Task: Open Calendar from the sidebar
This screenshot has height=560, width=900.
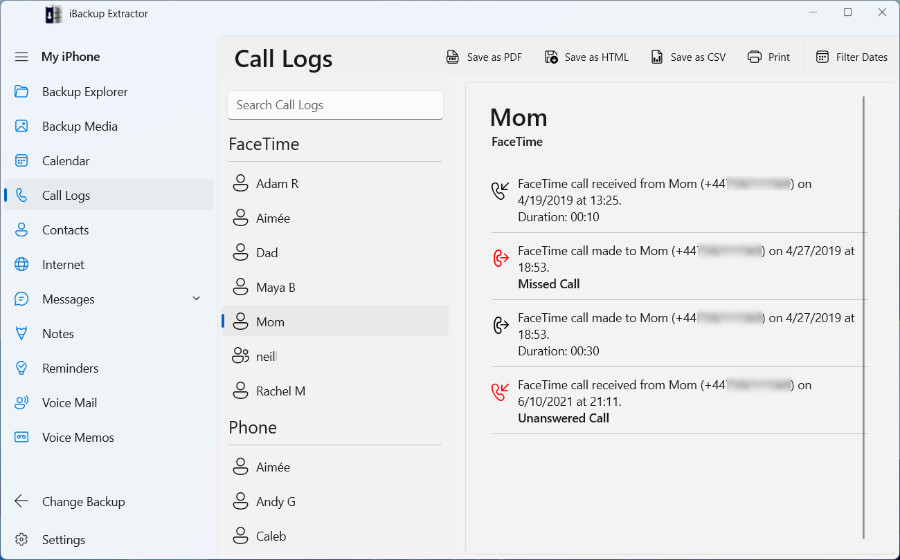Action: (65, 161)
